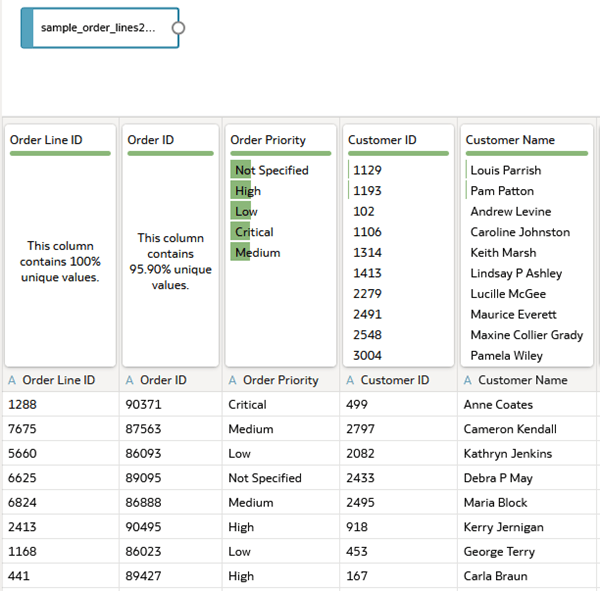Select value 3004 in Customer ID tile
The image size is (600, 591).
coord(367,356)
